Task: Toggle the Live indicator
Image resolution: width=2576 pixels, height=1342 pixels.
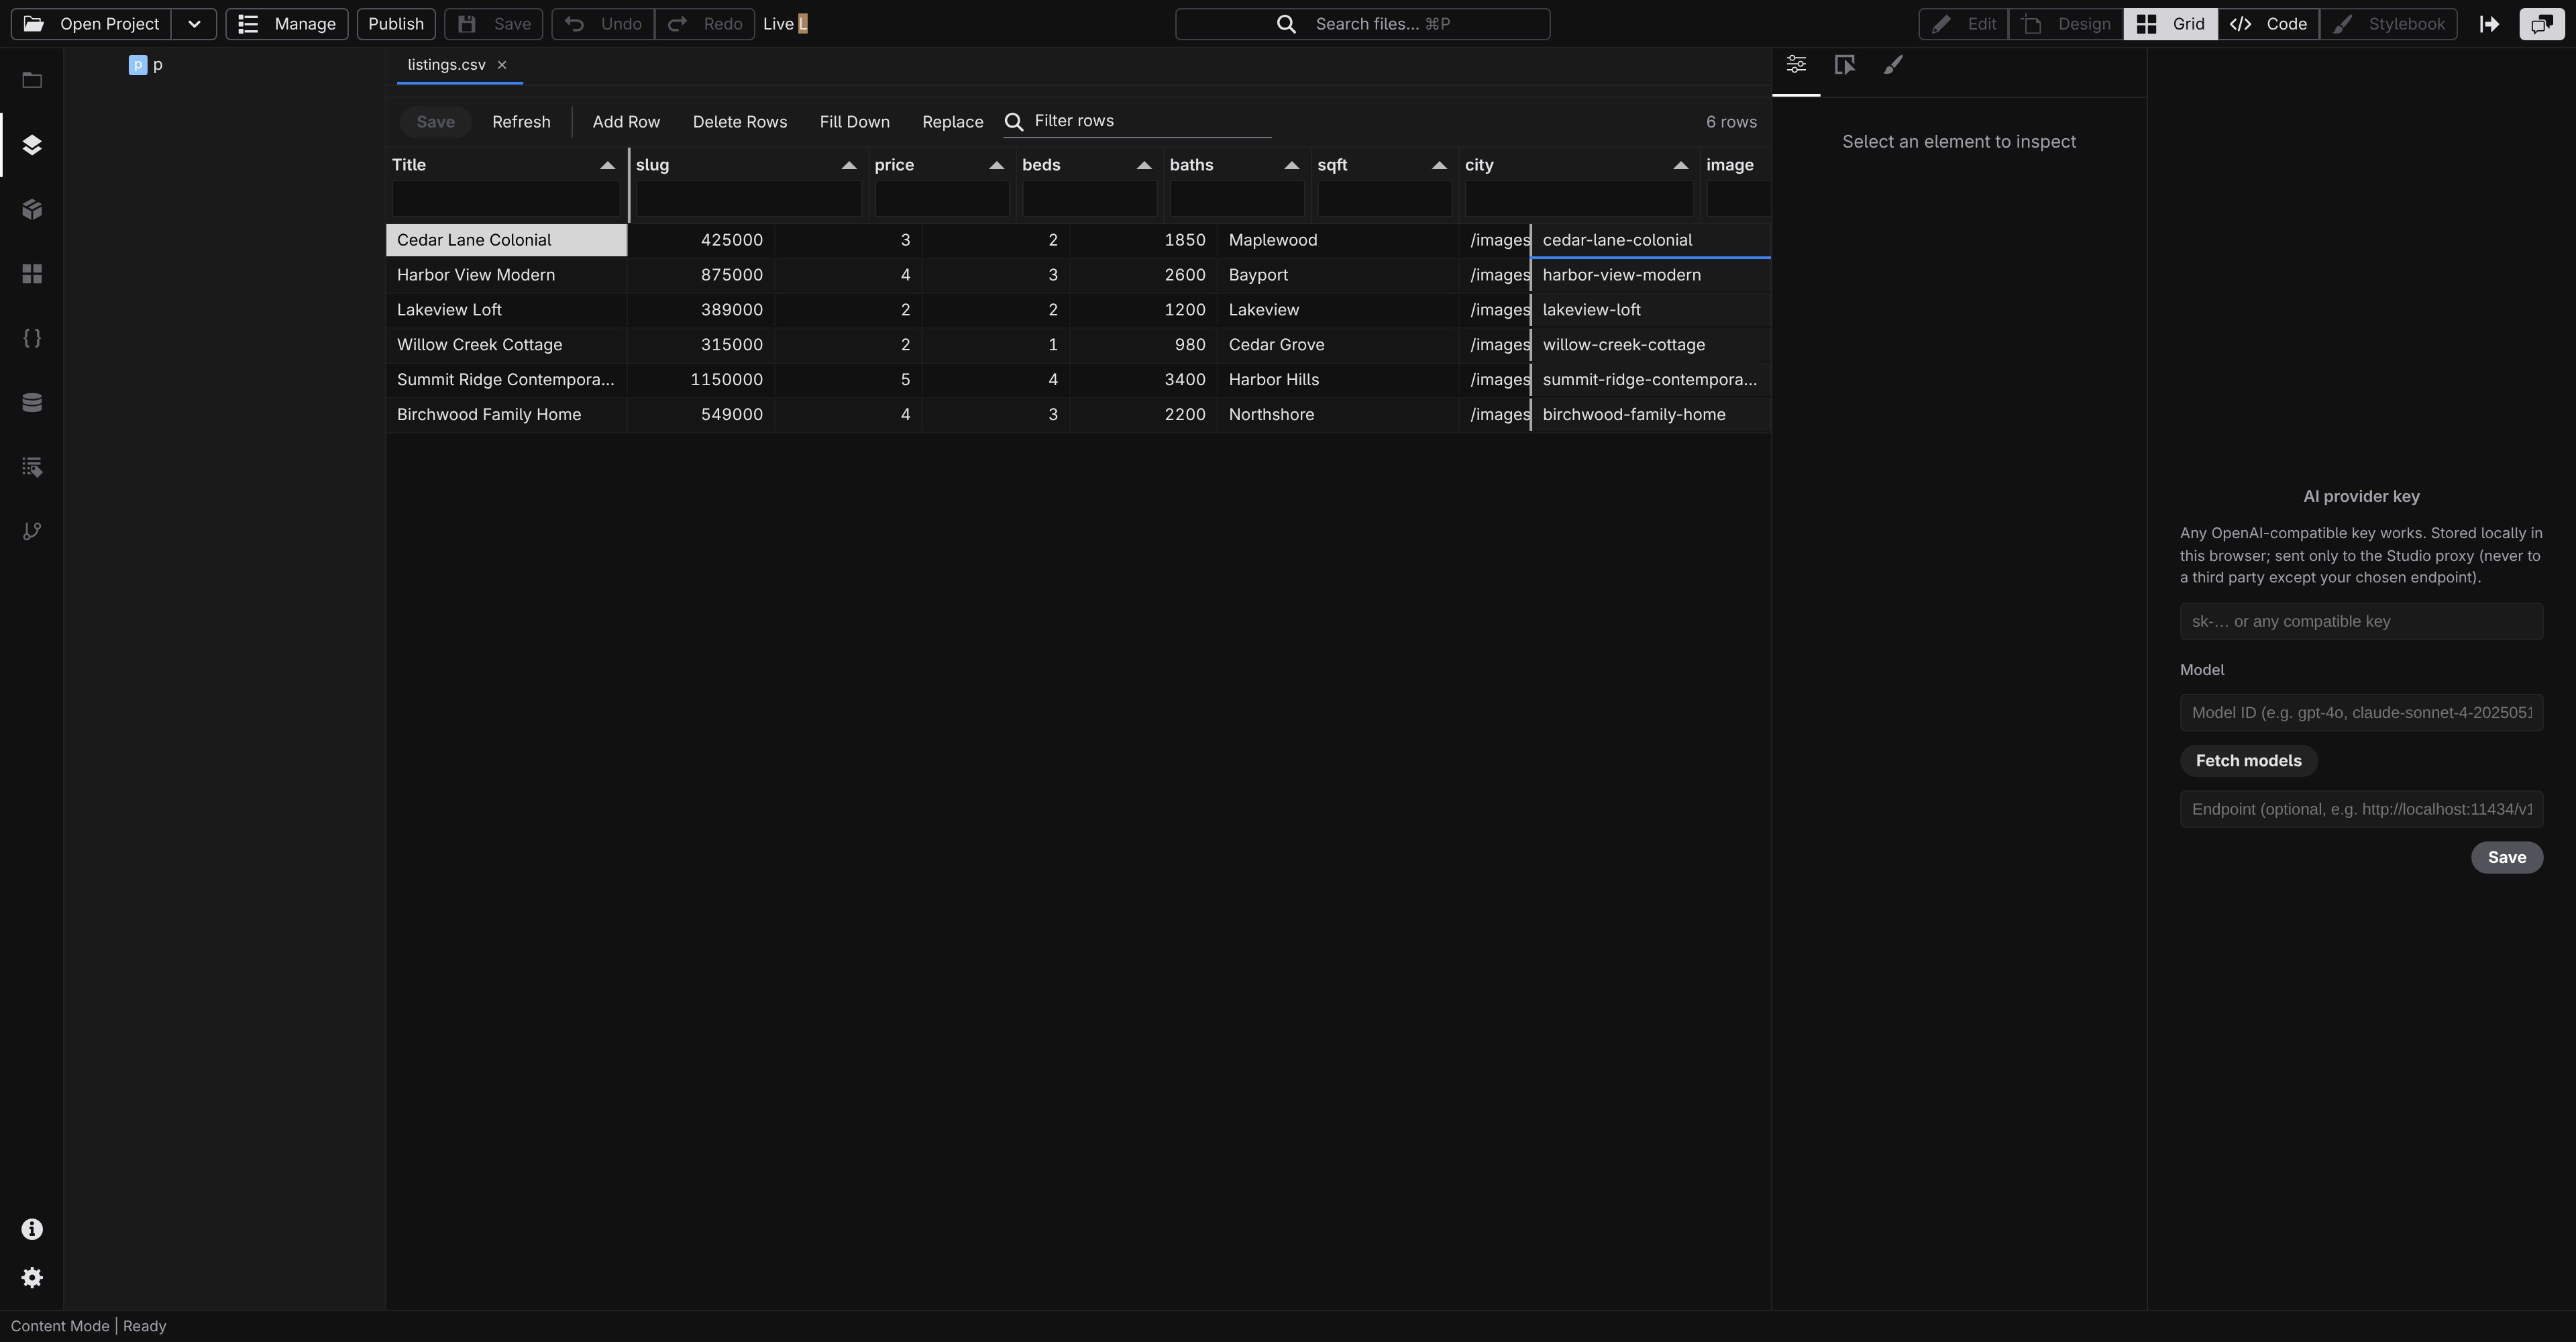Action: 785,24
